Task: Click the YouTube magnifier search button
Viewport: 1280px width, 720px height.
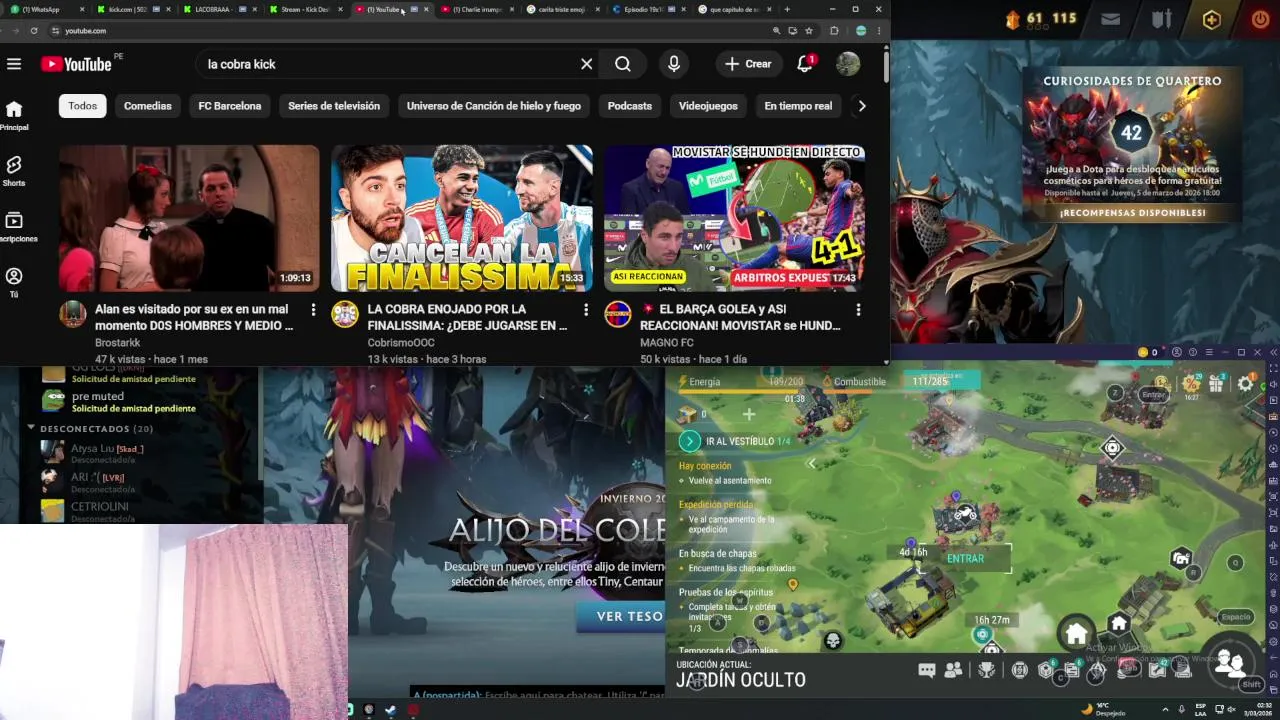Action: (623, 64)
